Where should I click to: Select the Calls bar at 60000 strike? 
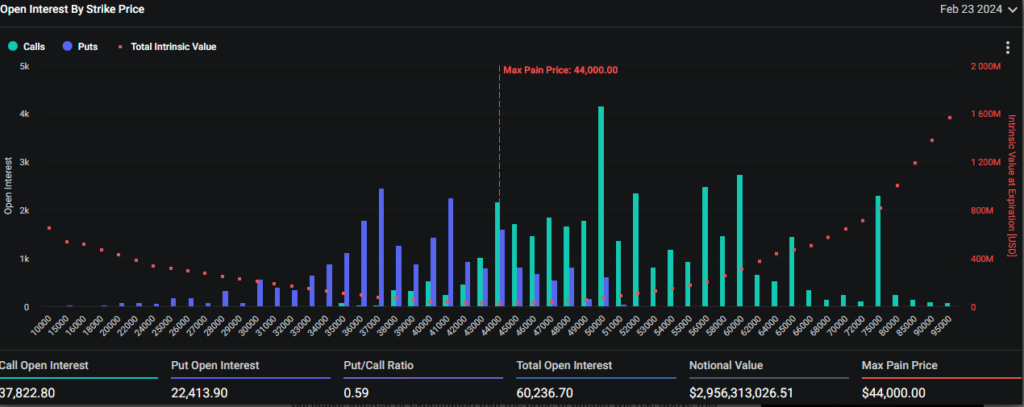[x=739, y=240]
